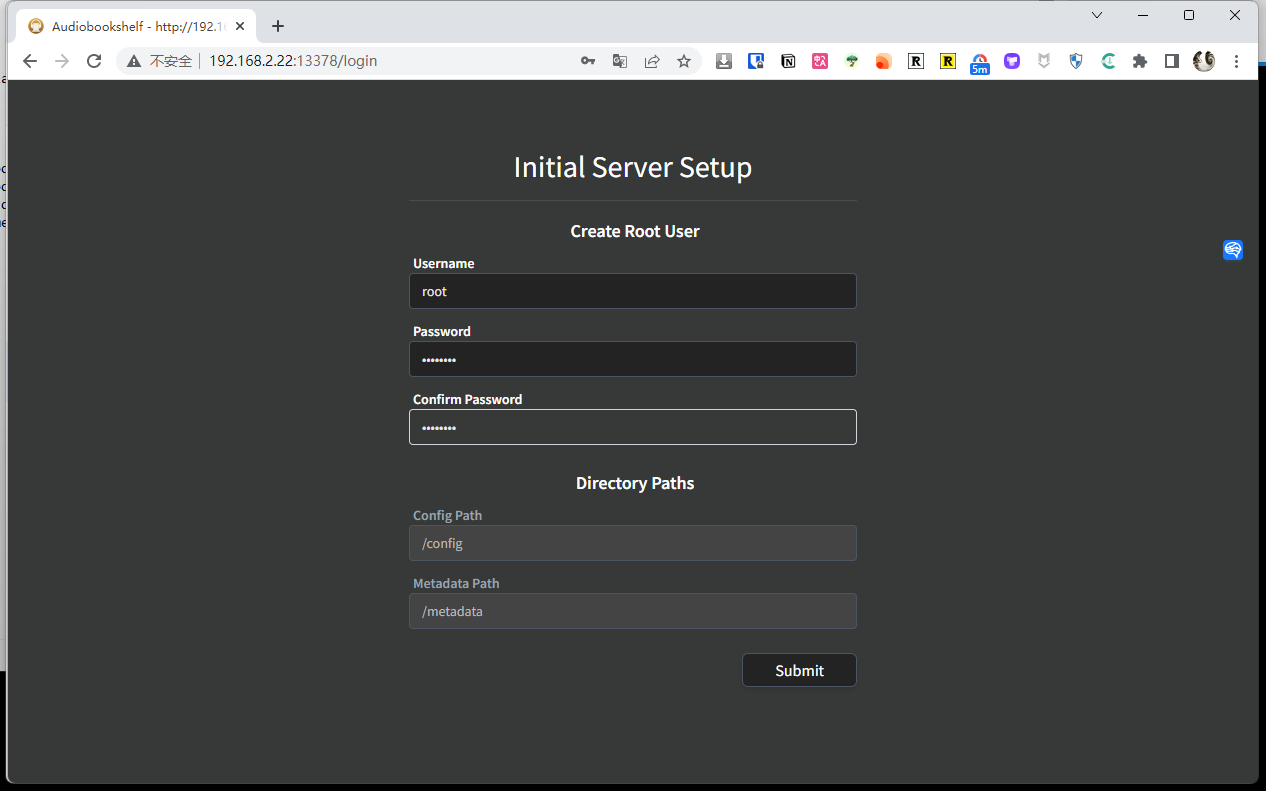Expand the tab search chevron
The width and height of the screenshot is (1266, 791).
[1097, 15]
